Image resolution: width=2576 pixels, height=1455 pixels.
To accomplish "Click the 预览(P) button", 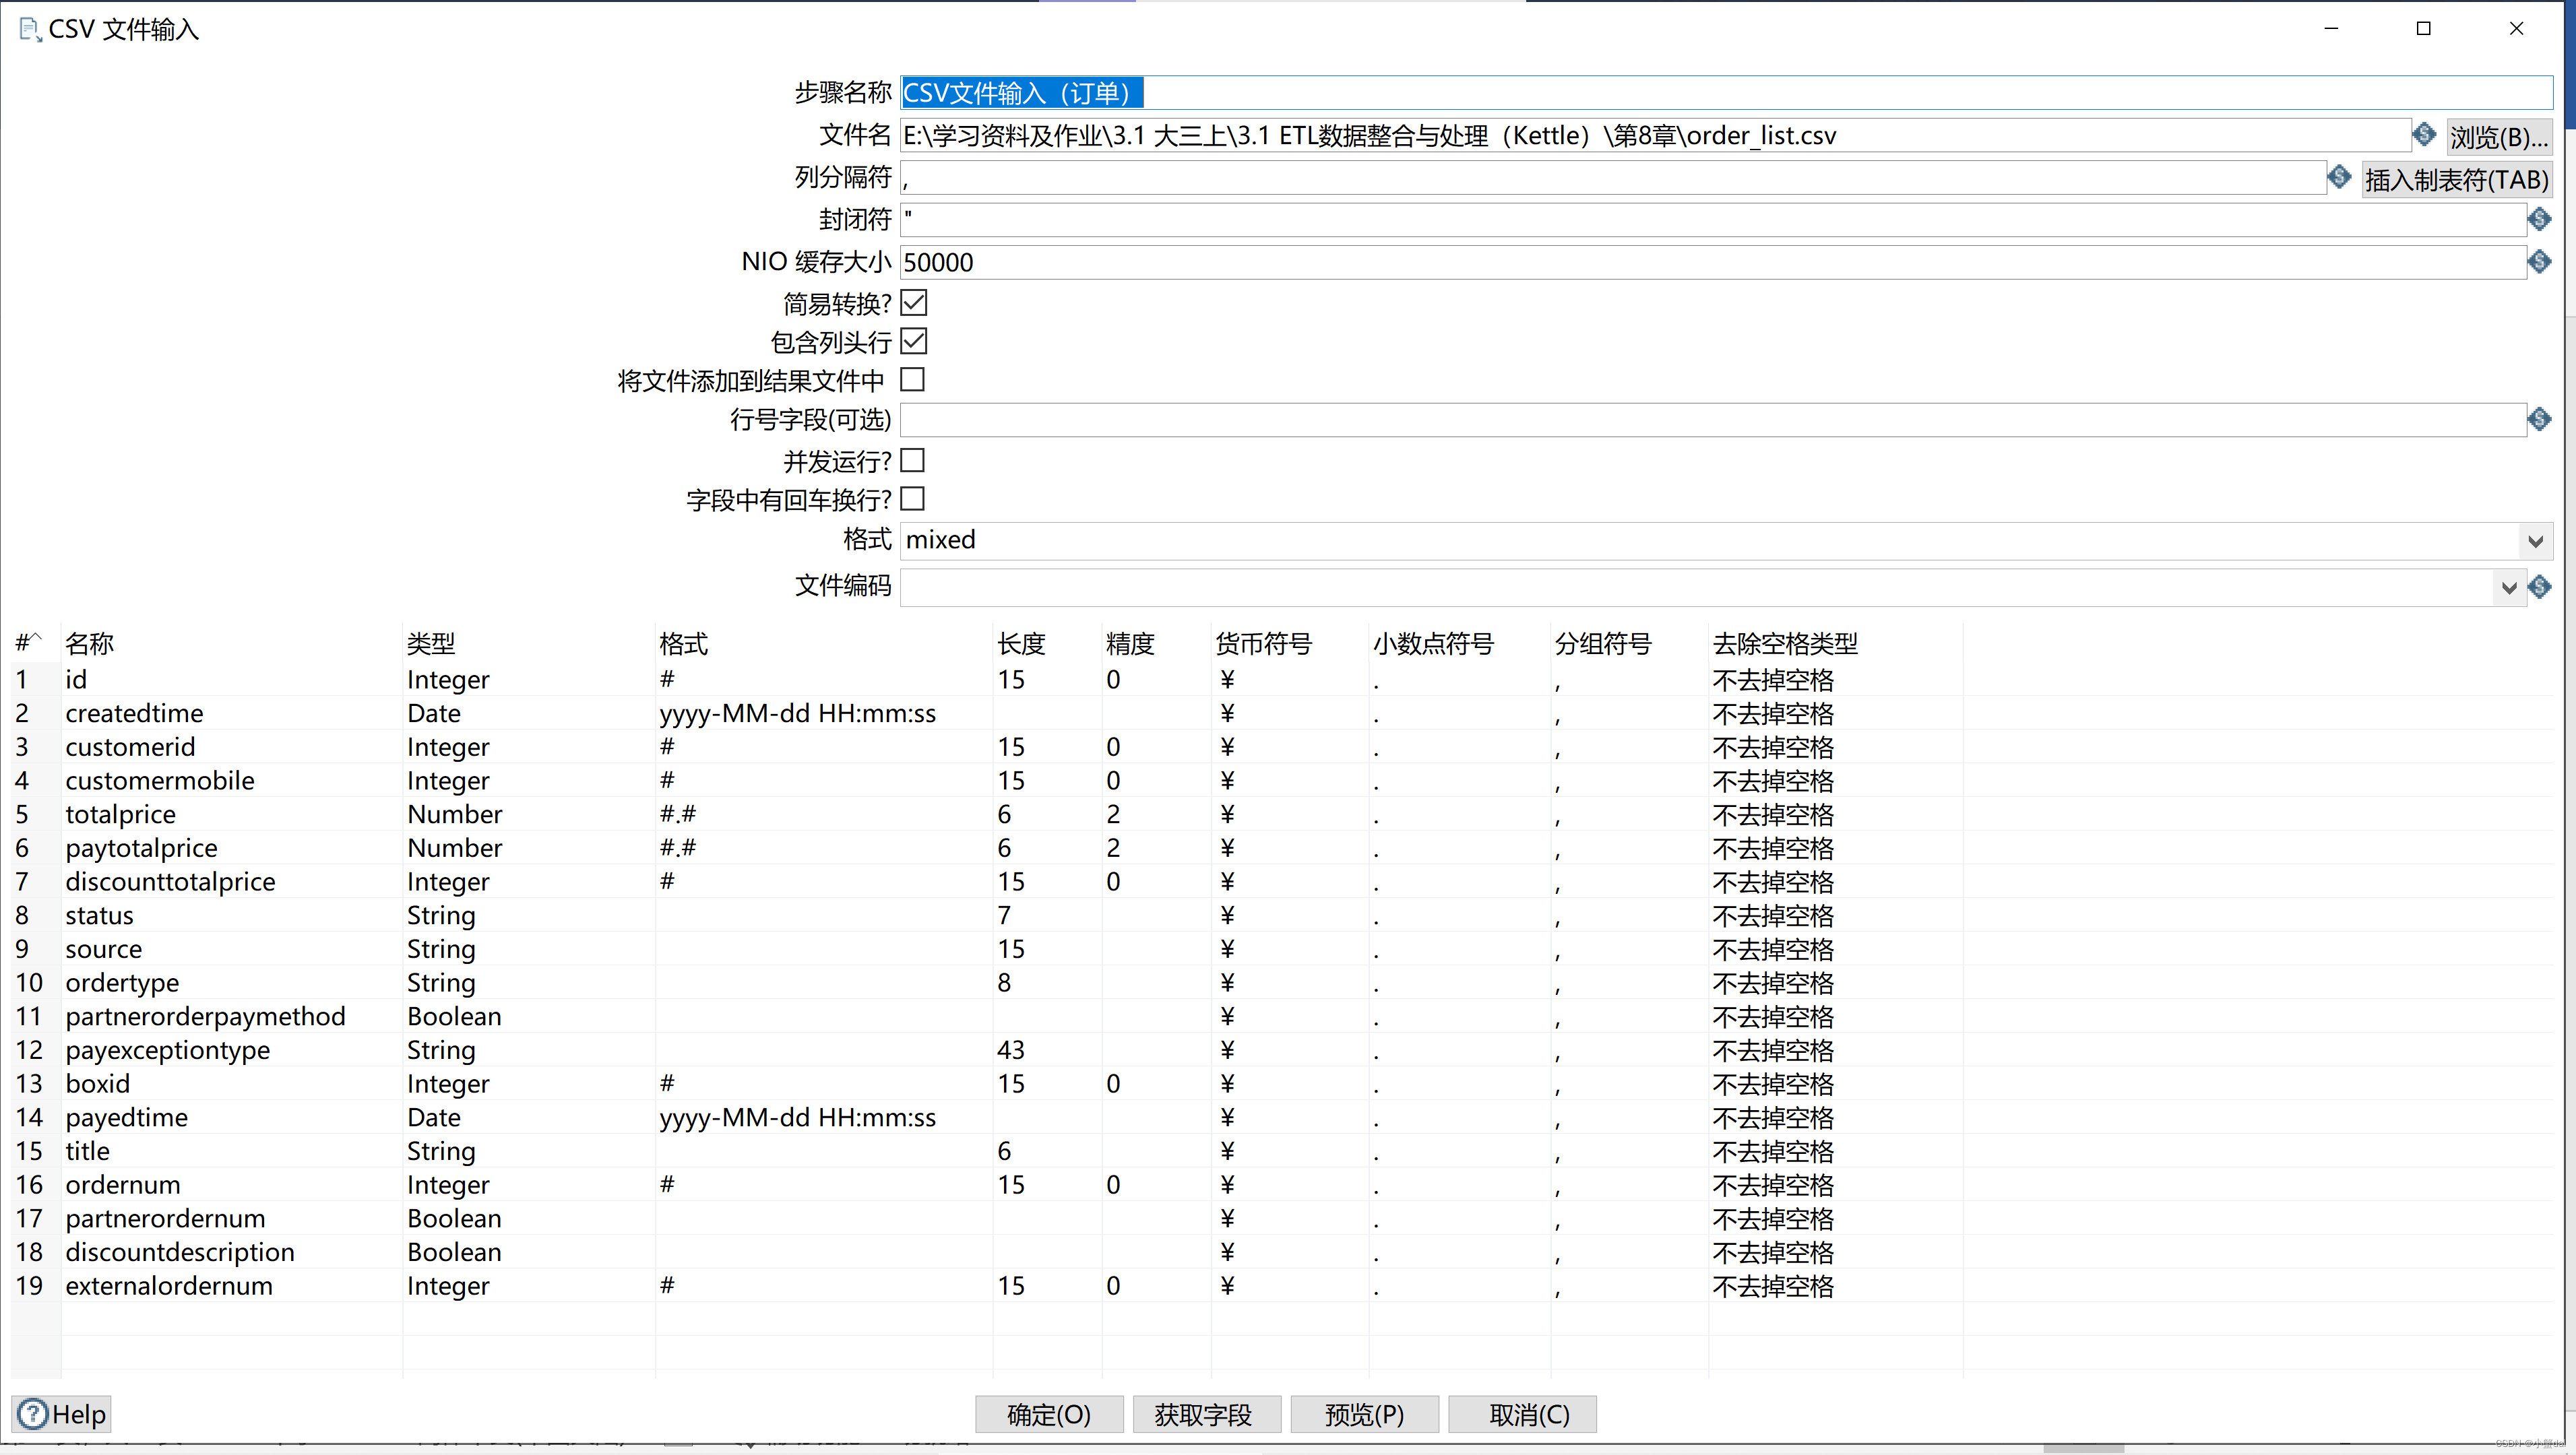I will click(x=1364, y=1414).
